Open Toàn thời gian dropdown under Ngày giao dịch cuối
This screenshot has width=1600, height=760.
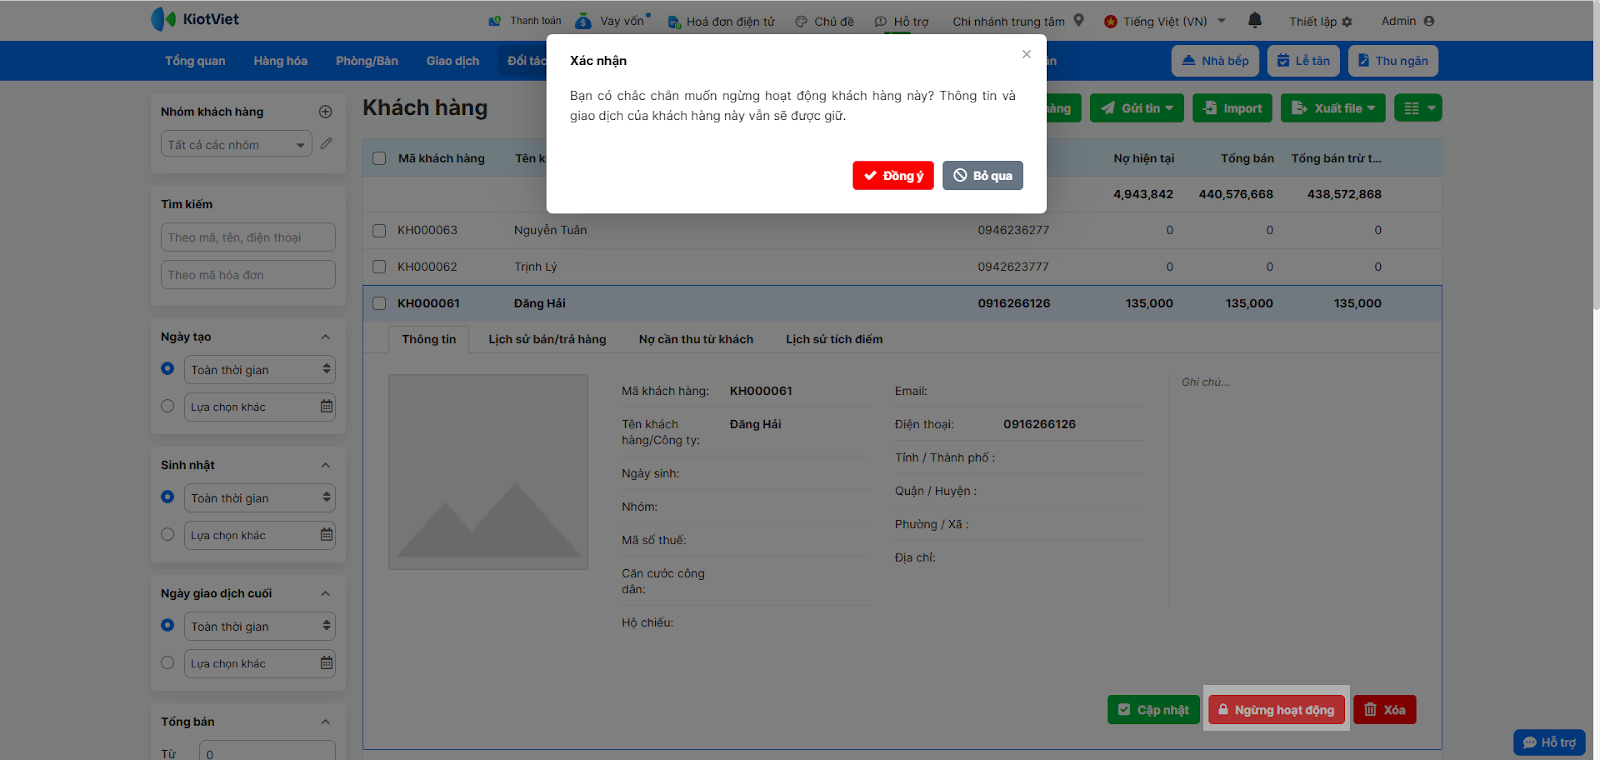pyautogui.click(x=260, y=626)
